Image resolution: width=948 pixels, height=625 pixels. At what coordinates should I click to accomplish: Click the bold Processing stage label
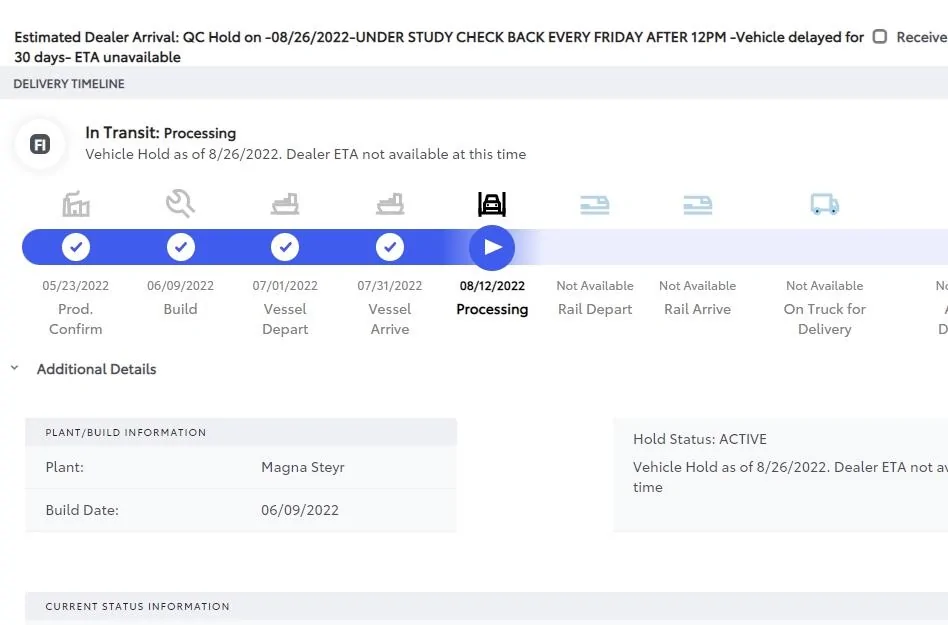coord(492,309)
